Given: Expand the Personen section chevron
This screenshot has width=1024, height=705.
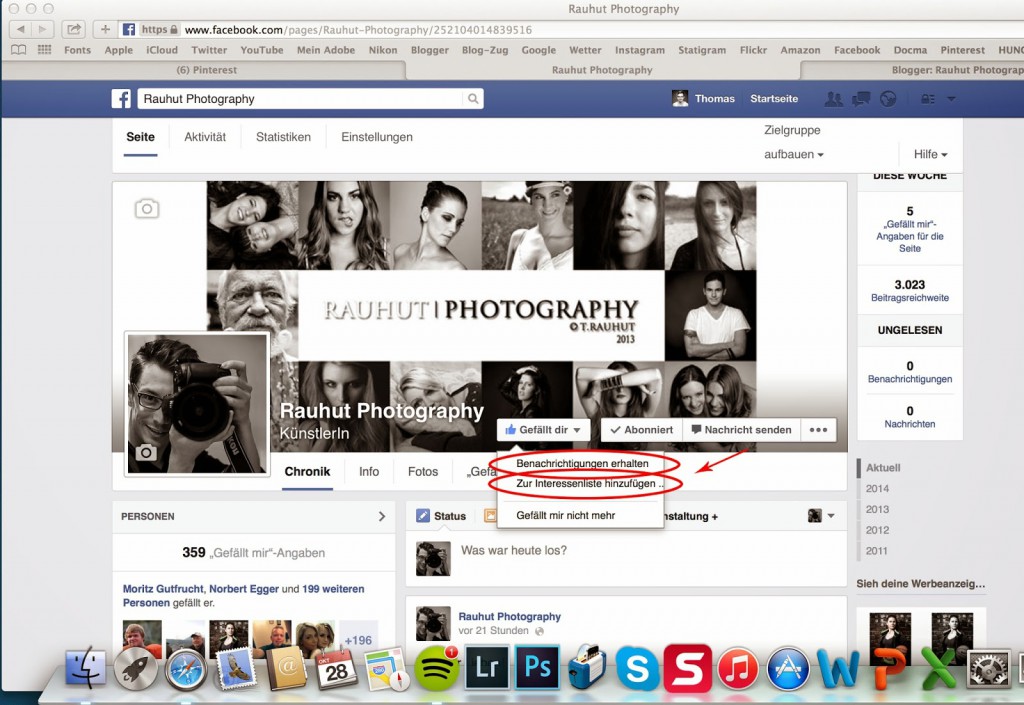Looking at the screenshot, I should click(x=382, y=516).
